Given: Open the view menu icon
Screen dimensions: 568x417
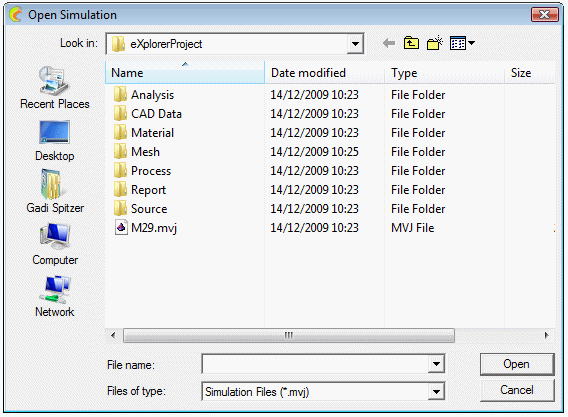Looking at the screenshot, I should coord(462,43).
